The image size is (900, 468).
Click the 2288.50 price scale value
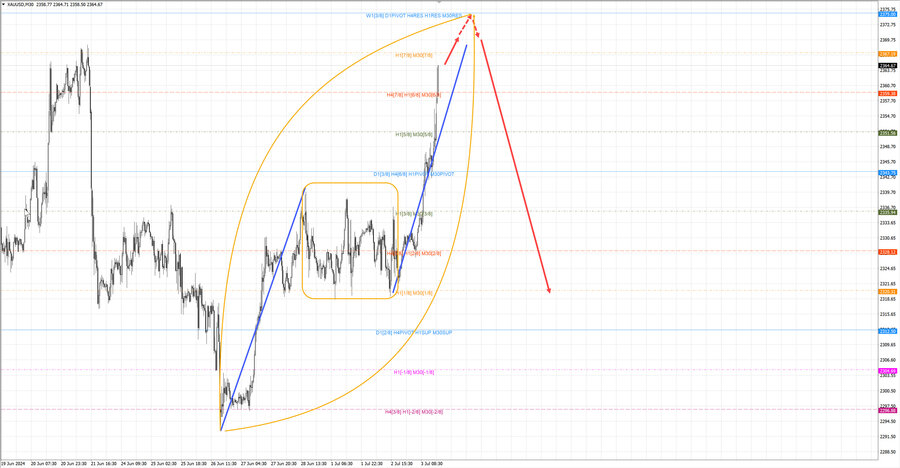click(x=887, y=452)
